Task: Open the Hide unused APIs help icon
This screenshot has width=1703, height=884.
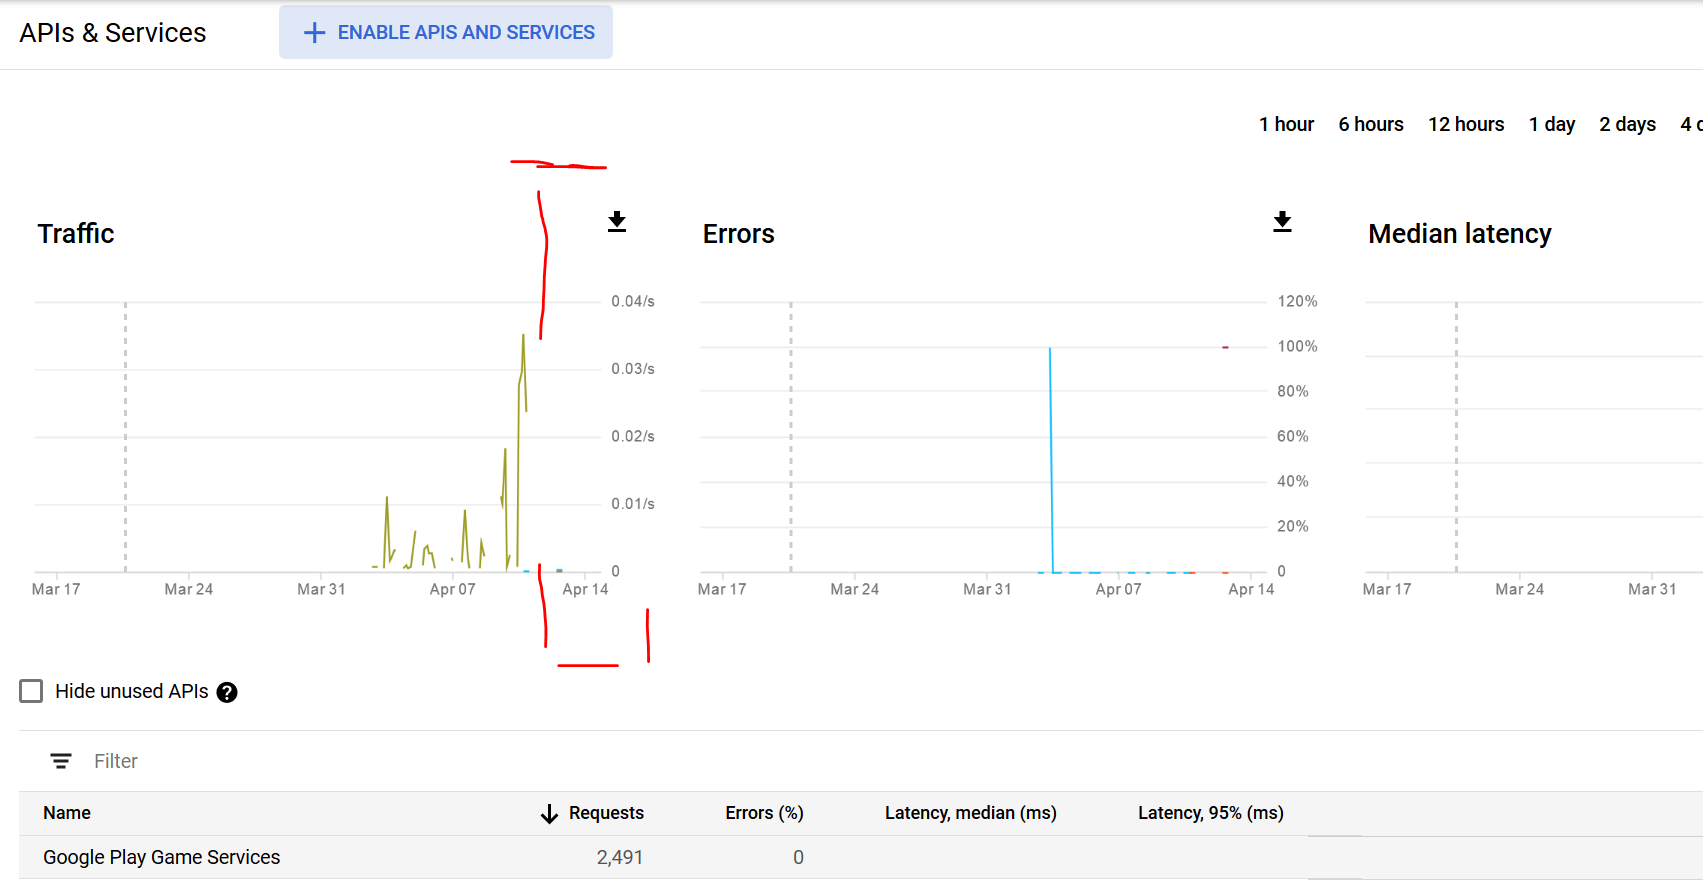Action: pyautogui.click(x=227, y=692)
